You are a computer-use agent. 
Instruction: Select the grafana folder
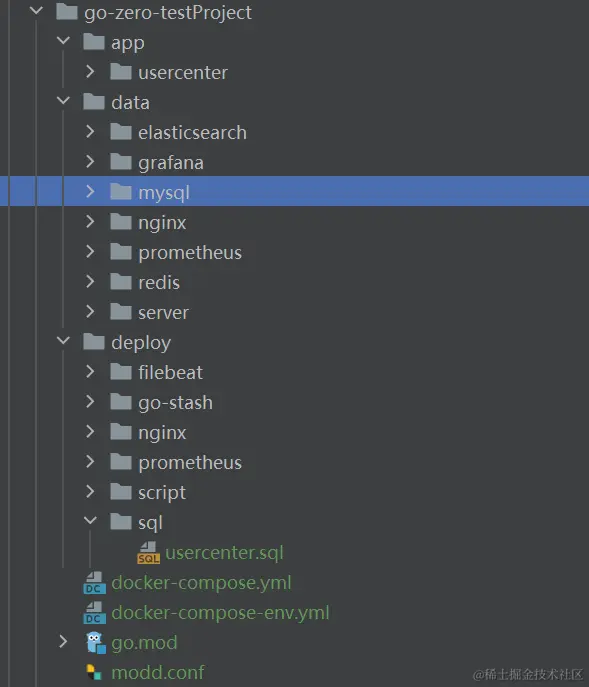[171, 163]
